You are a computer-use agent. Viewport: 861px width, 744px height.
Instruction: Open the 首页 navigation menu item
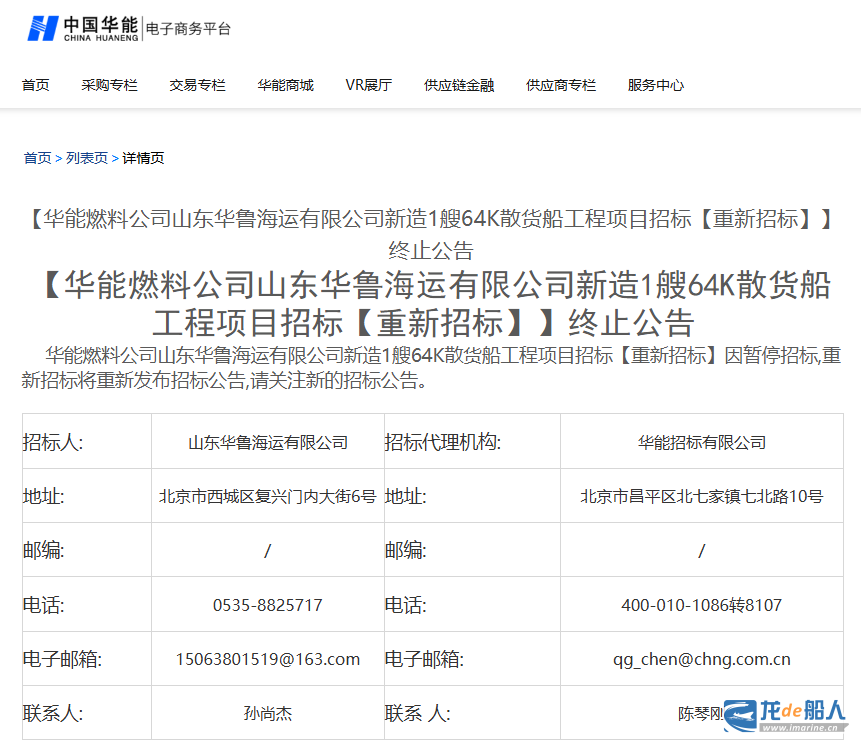(36, 85)
